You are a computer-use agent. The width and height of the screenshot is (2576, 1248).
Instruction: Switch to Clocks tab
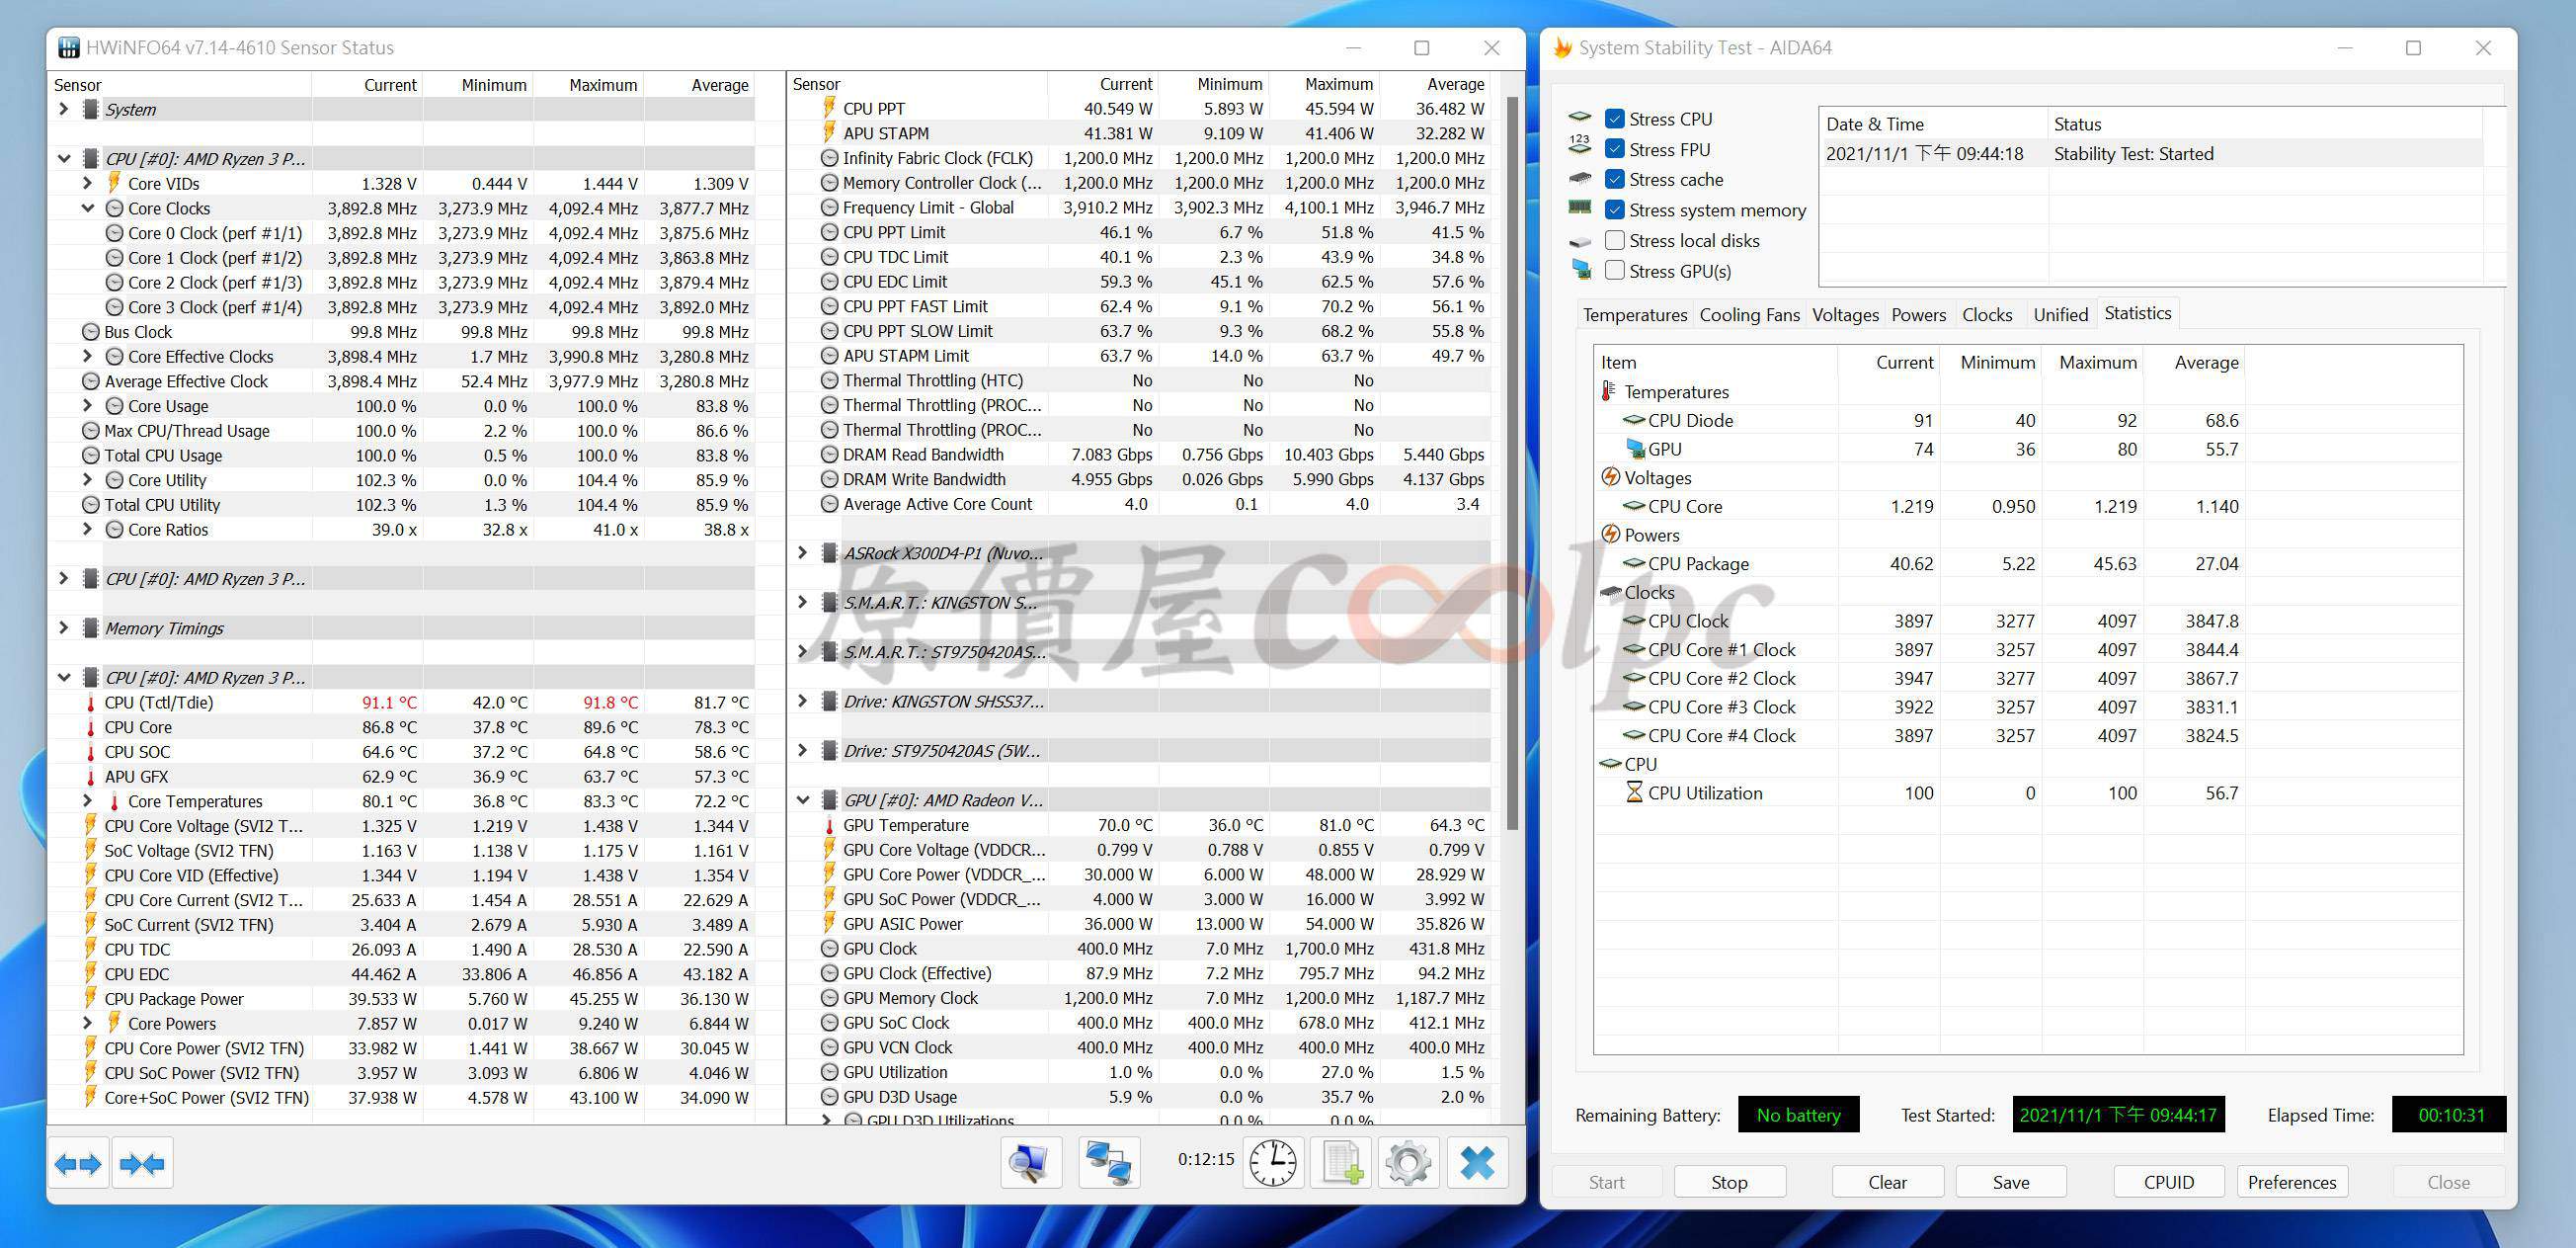point(1986,314)
